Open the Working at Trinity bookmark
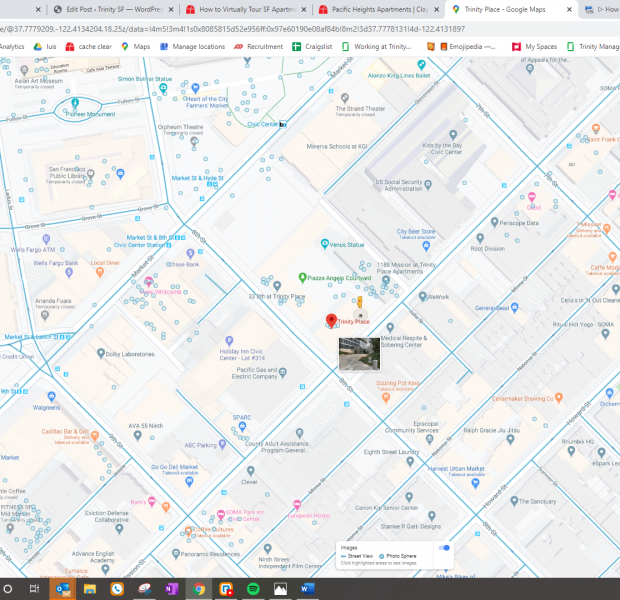 (x=376, y=47)
